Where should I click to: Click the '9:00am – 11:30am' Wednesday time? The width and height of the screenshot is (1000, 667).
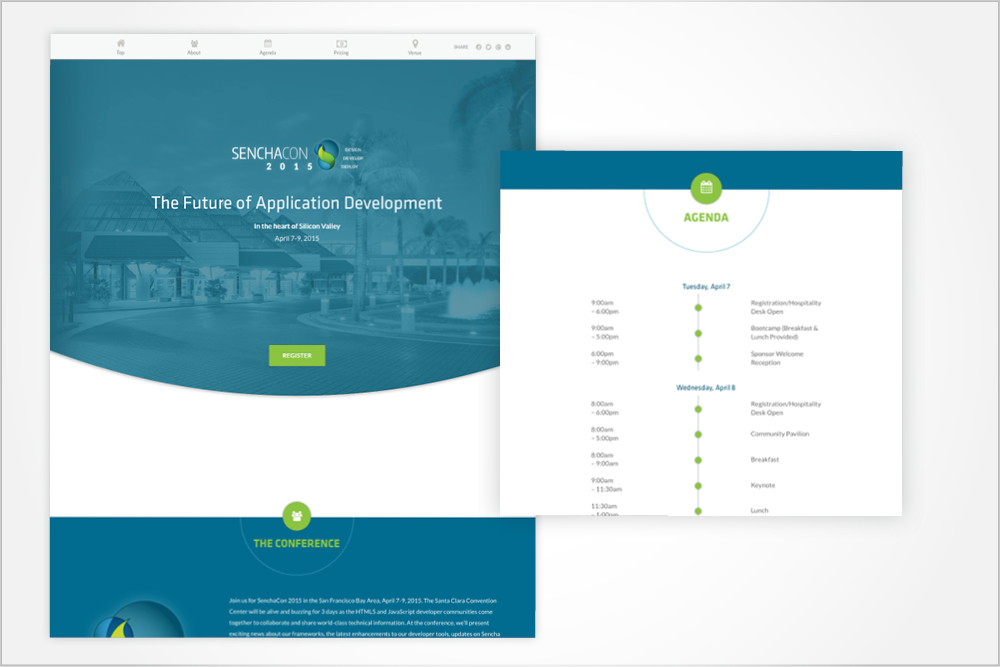tap(606, 485)
